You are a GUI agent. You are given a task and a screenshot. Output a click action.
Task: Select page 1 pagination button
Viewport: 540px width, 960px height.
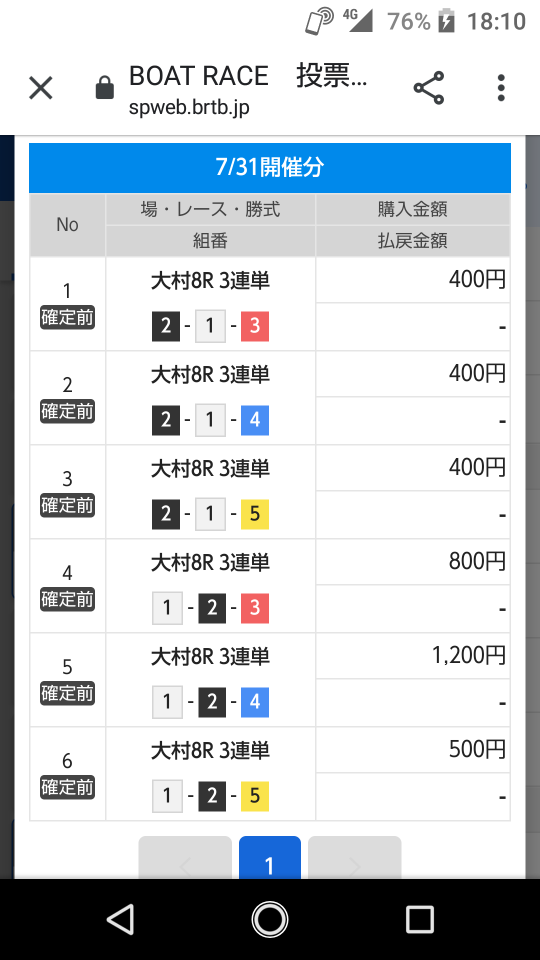click(269, 858)
